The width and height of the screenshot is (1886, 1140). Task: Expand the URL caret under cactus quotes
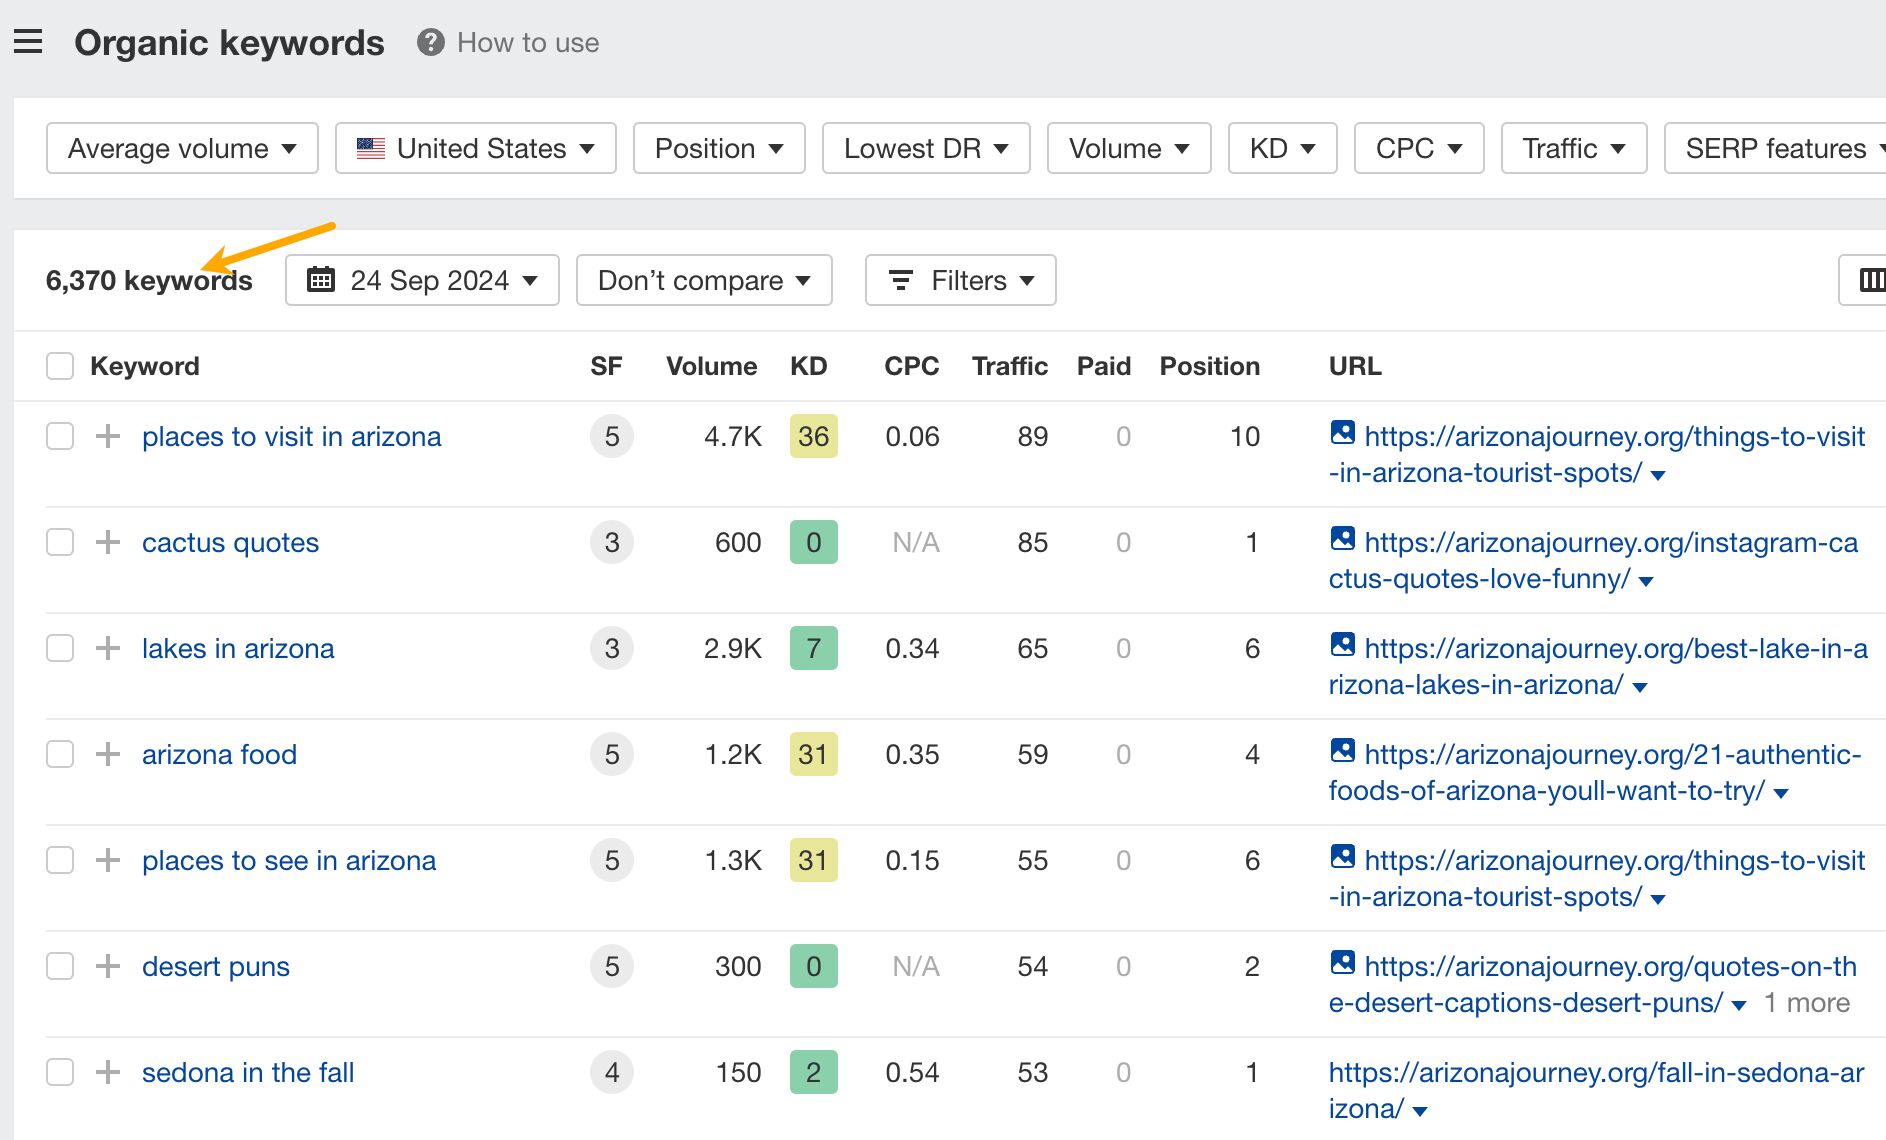tap(1646, 580)
